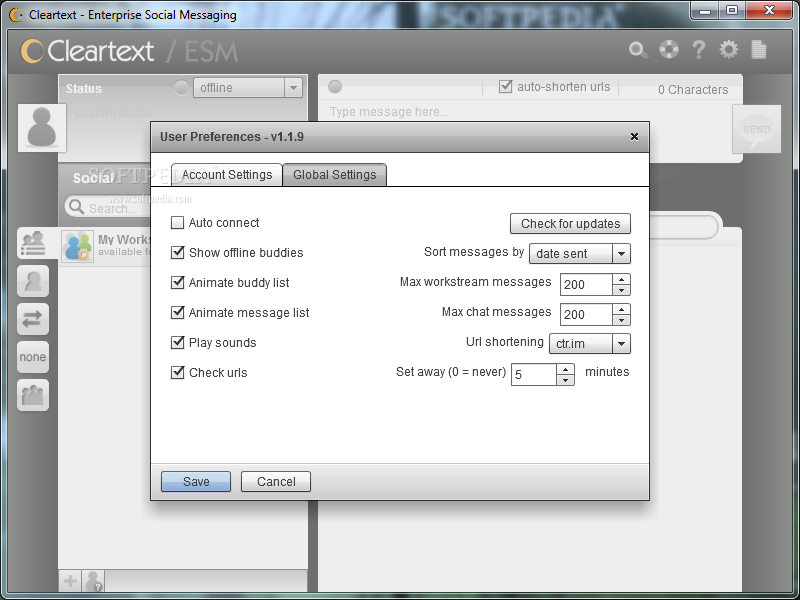Toggle Show offline buddies checkbox
The width and height of the screenshot is (800, 600).
tap(178, 253)
